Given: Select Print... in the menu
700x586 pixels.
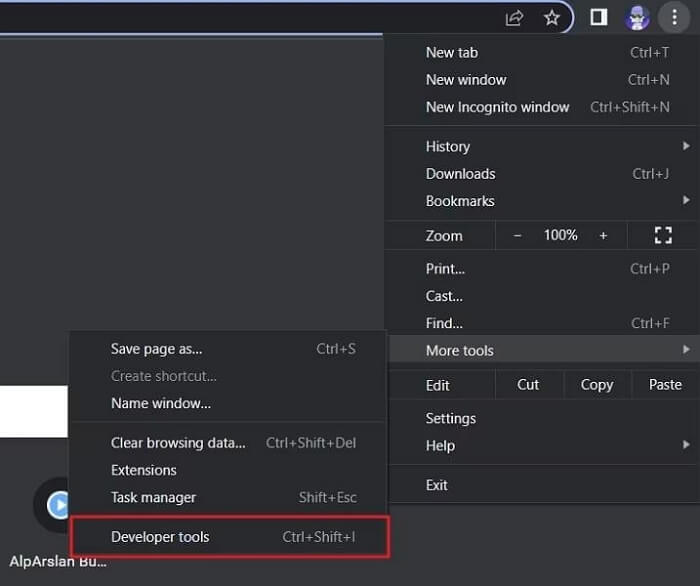Looking at the screenshot, I should (x=542, y=269).
